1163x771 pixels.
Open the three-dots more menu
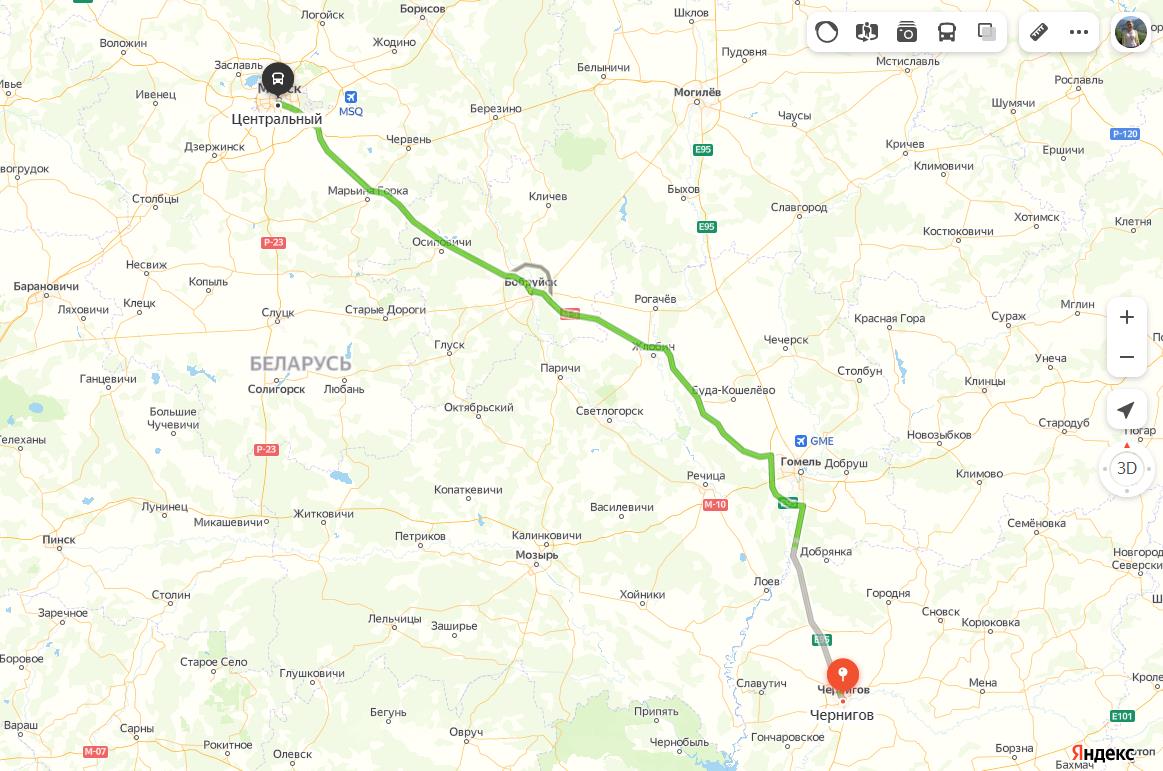[x=1079, y=32]
